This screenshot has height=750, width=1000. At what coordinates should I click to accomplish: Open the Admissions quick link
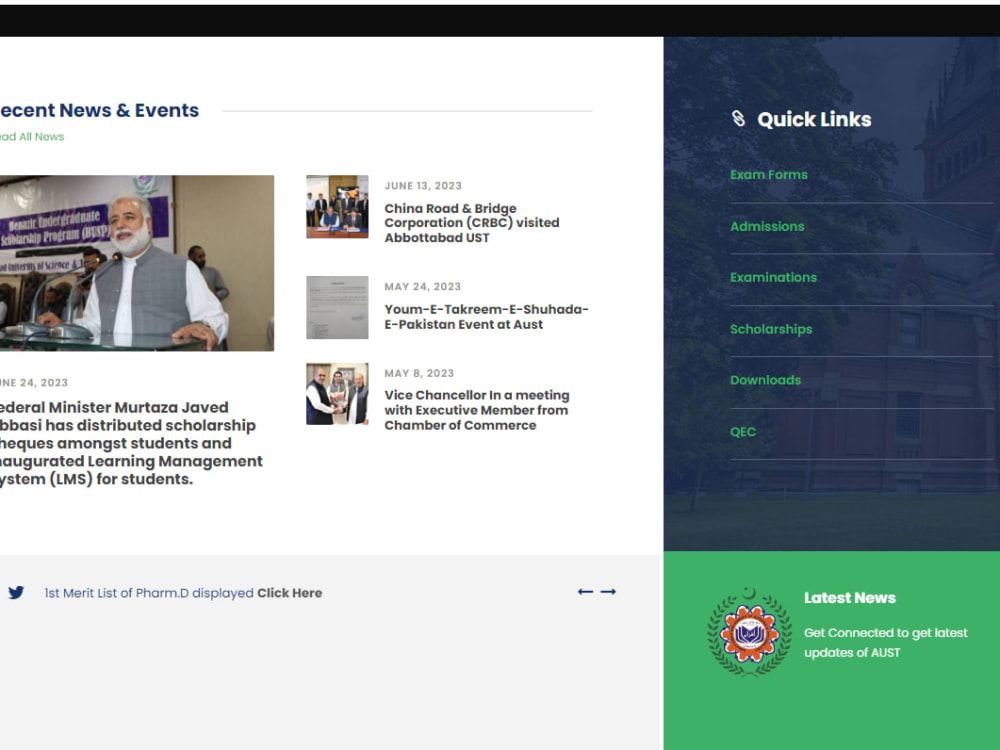(767, 226)
